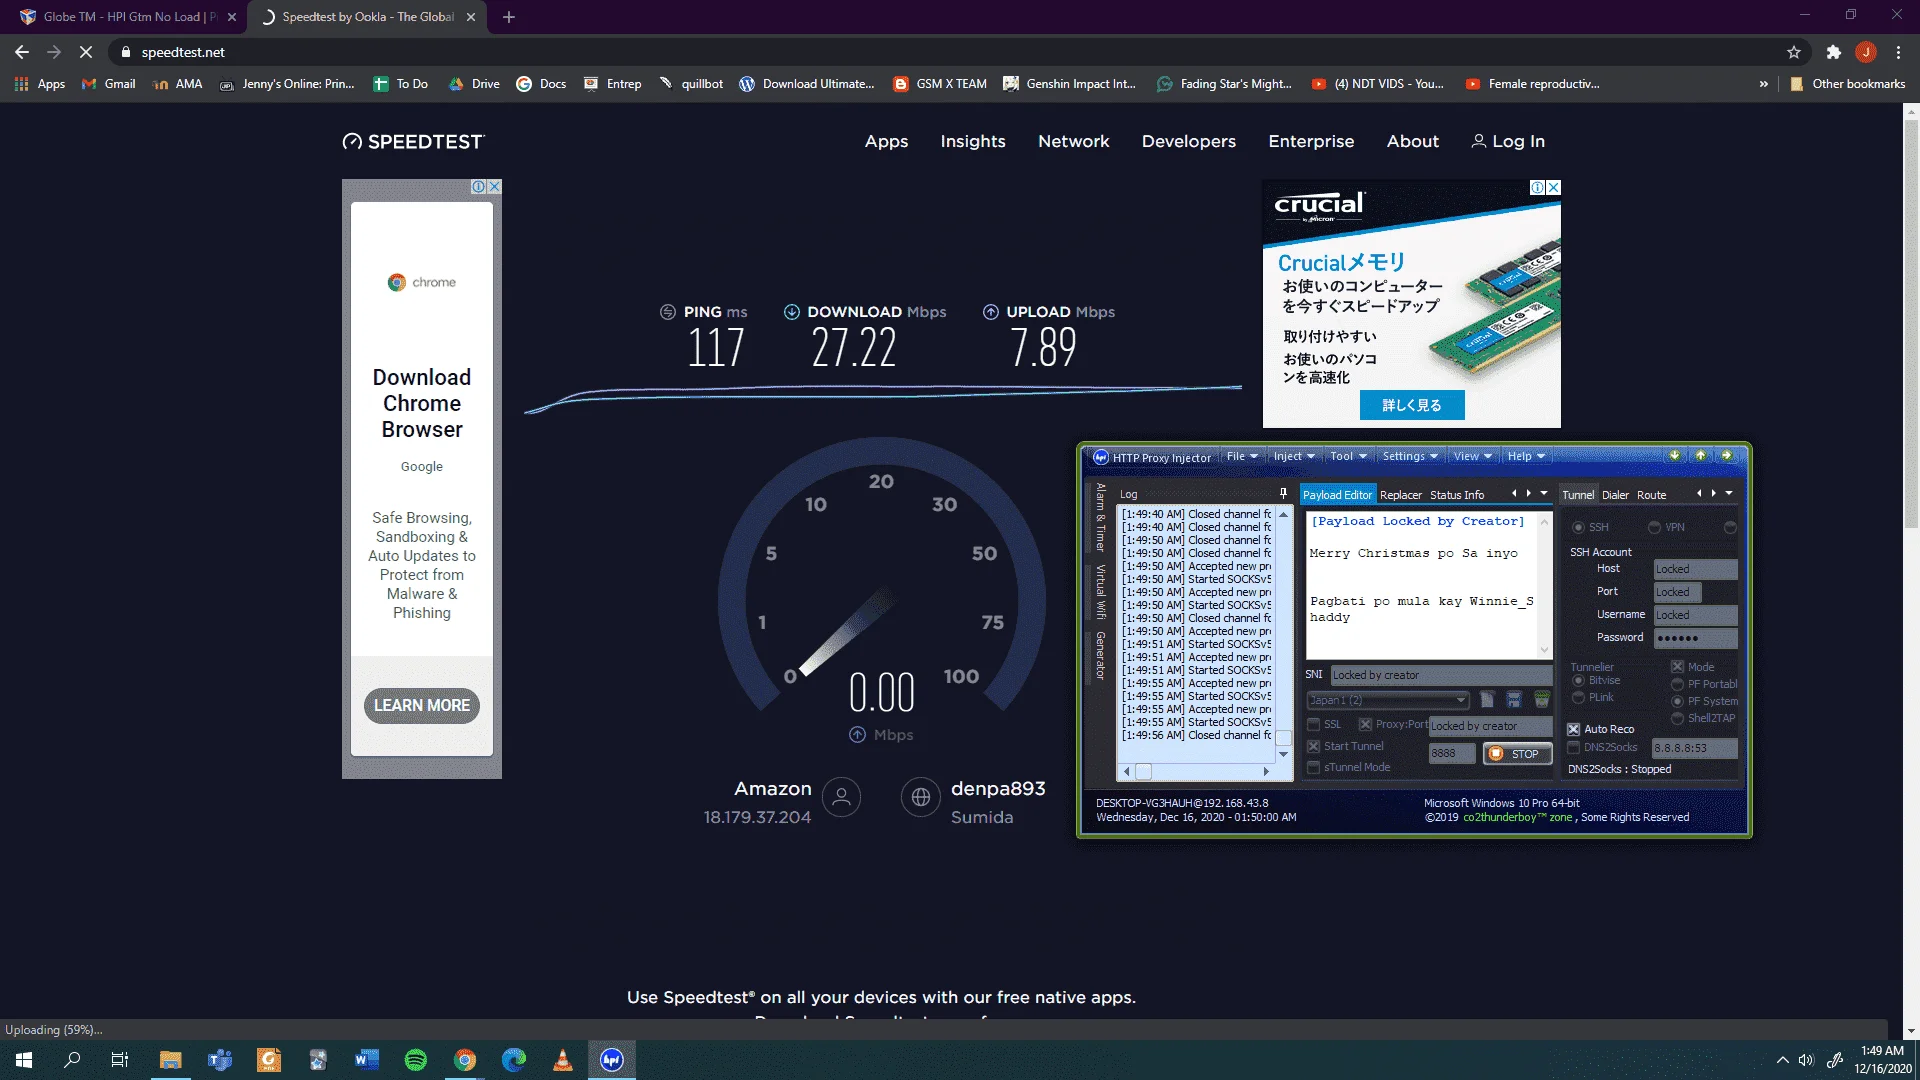Switch to the Status Info tab

(x=1456, y=495)
